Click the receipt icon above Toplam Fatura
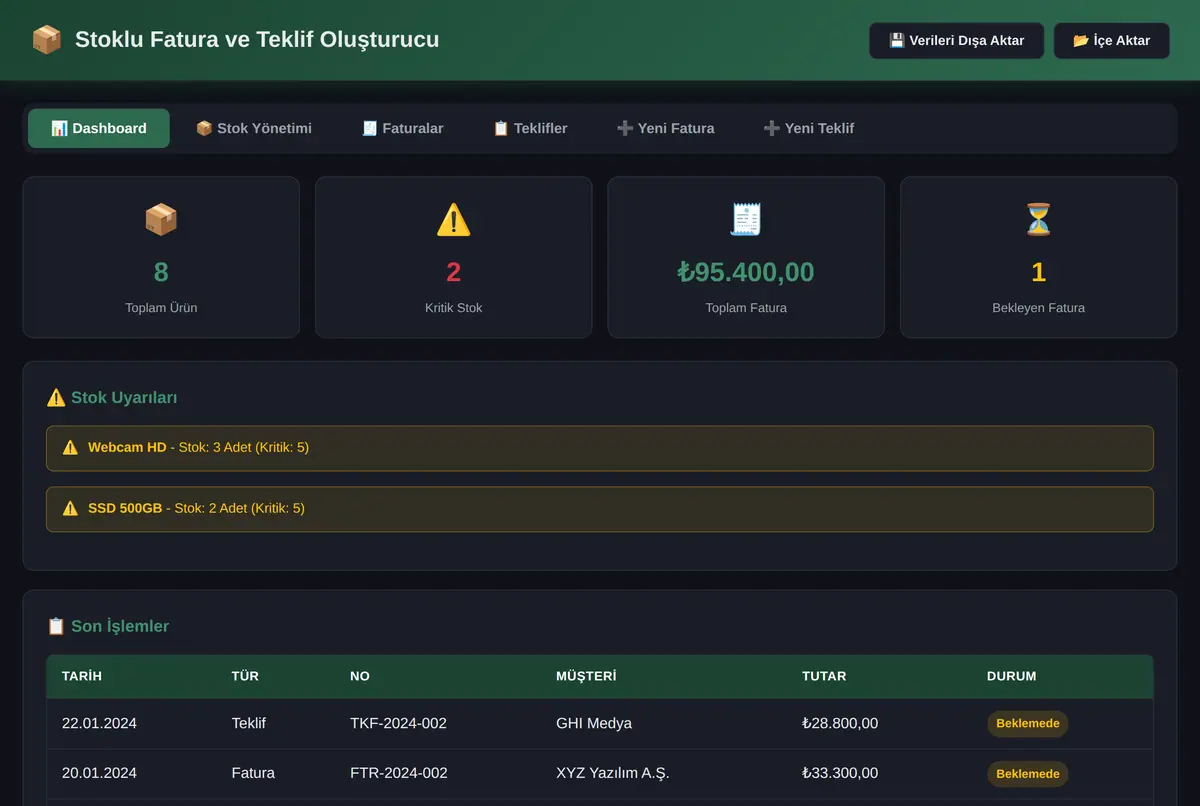The height and width of the screenshot is (806, 1200). [x=746, y=219]
